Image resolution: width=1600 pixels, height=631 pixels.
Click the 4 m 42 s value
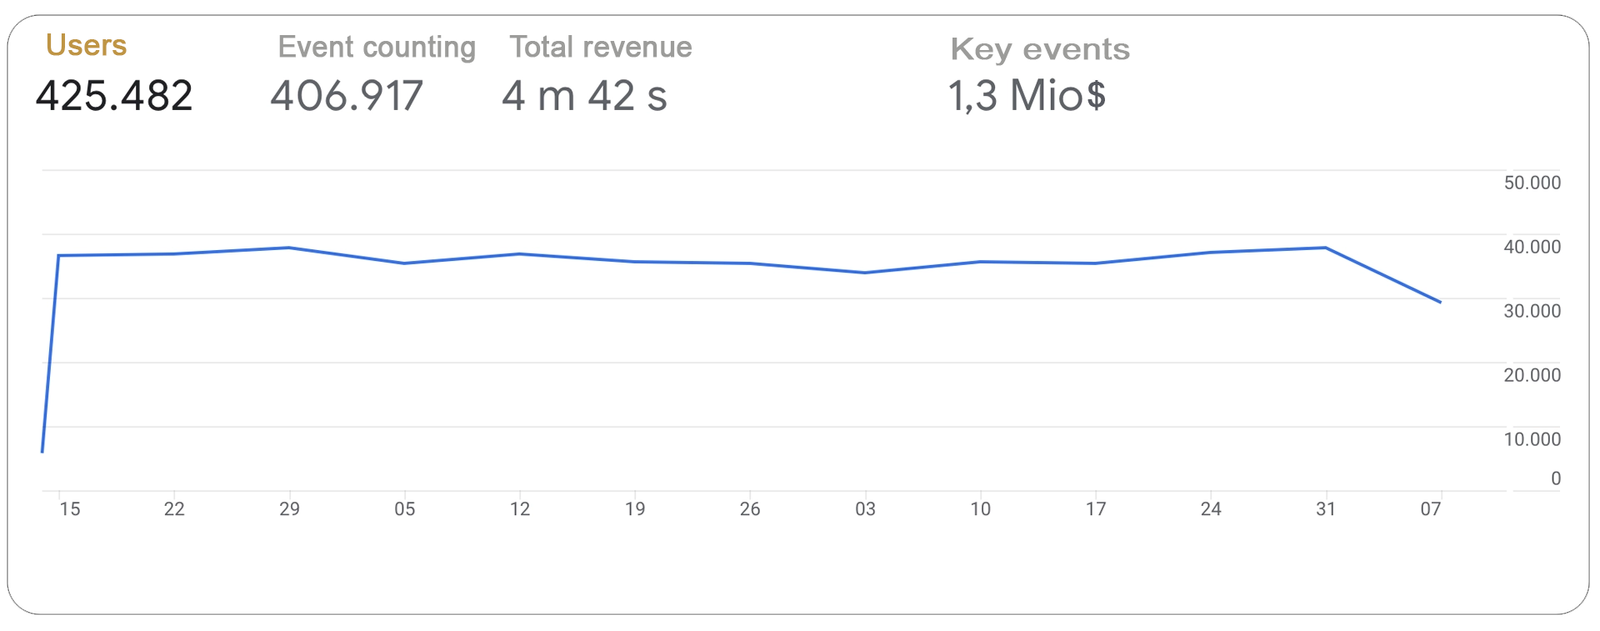pyautogui.click(x=584, y=96)
